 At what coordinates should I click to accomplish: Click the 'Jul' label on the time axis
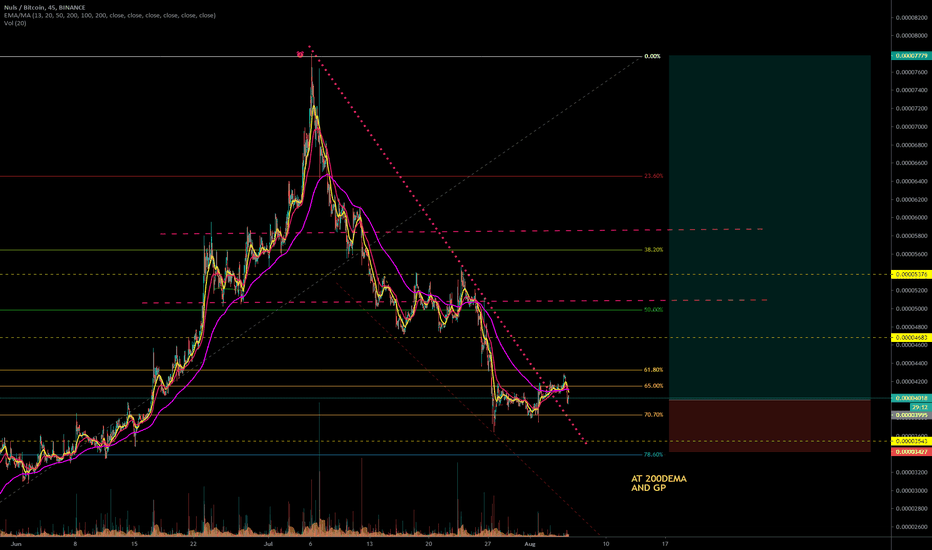269,544
